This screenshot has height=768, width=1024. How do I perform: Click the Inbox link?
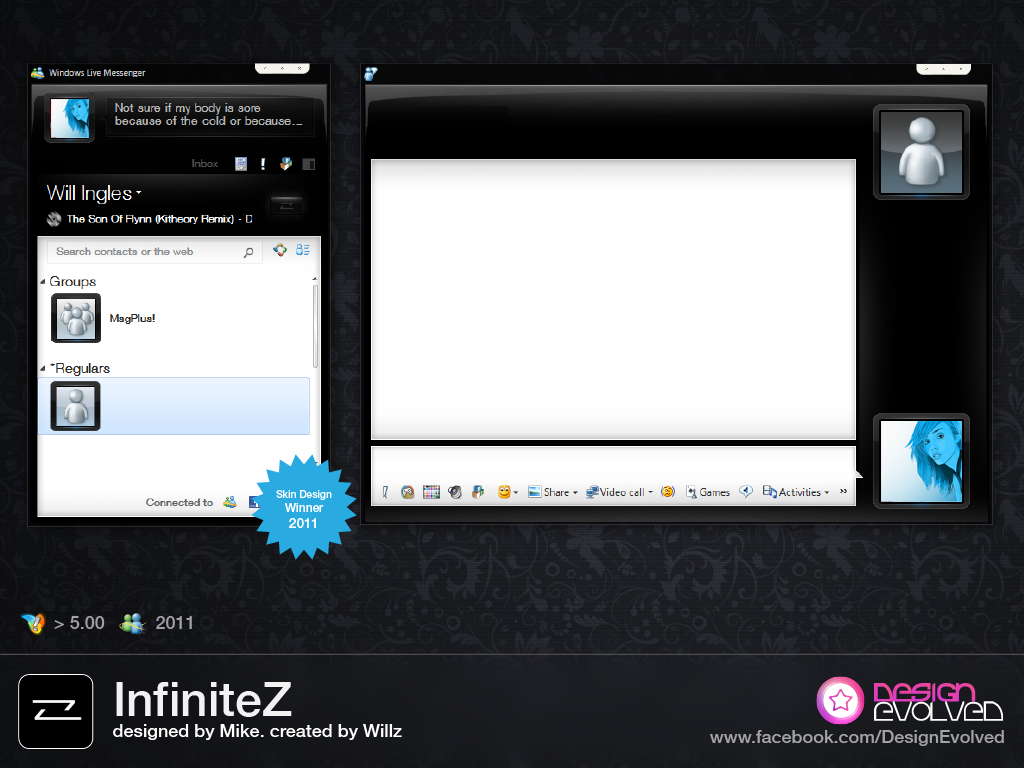point(205,164)
